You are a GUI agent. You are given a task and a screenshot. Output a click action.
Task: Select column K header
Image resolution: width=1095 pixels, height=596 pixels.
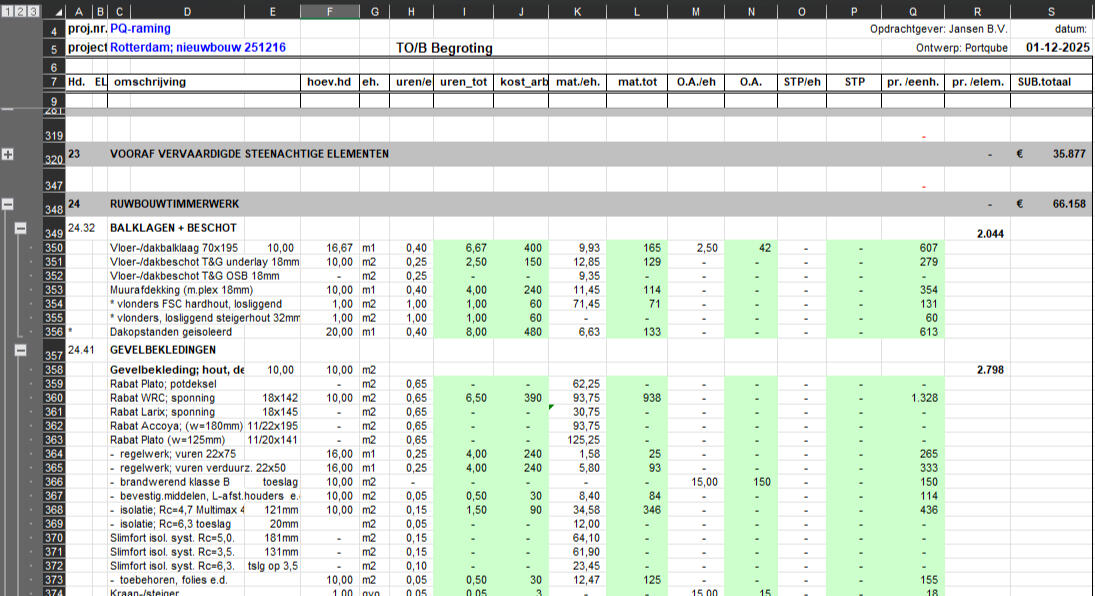click(x=579, y=11)
